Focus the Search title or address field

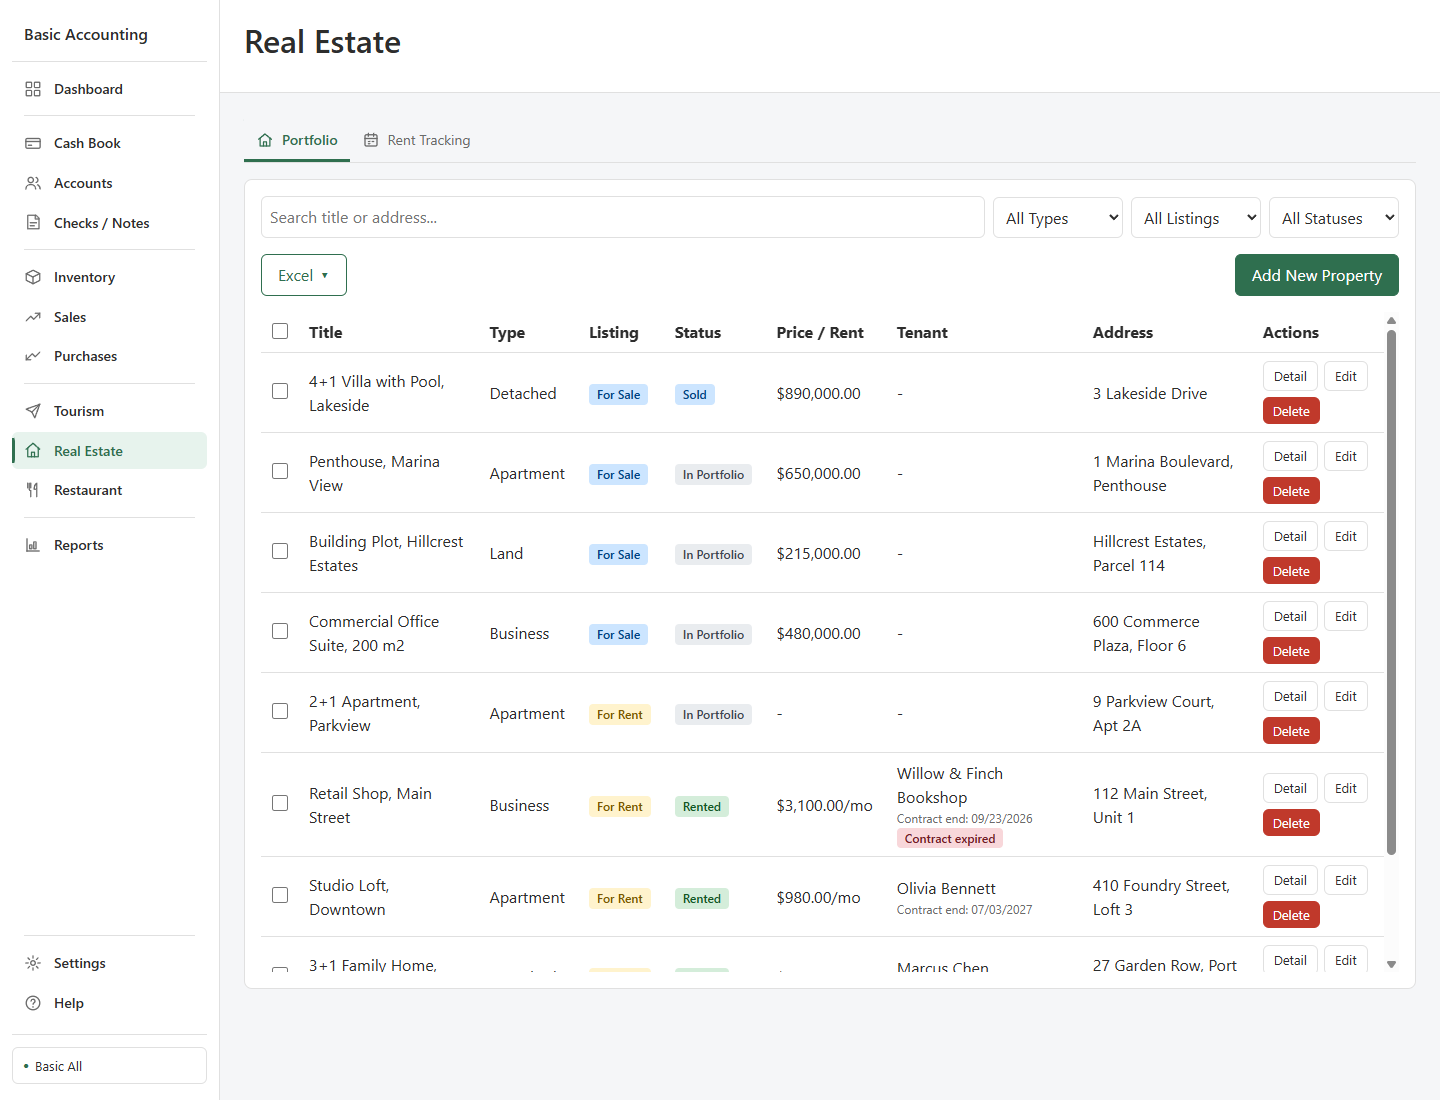click(623, 218)
